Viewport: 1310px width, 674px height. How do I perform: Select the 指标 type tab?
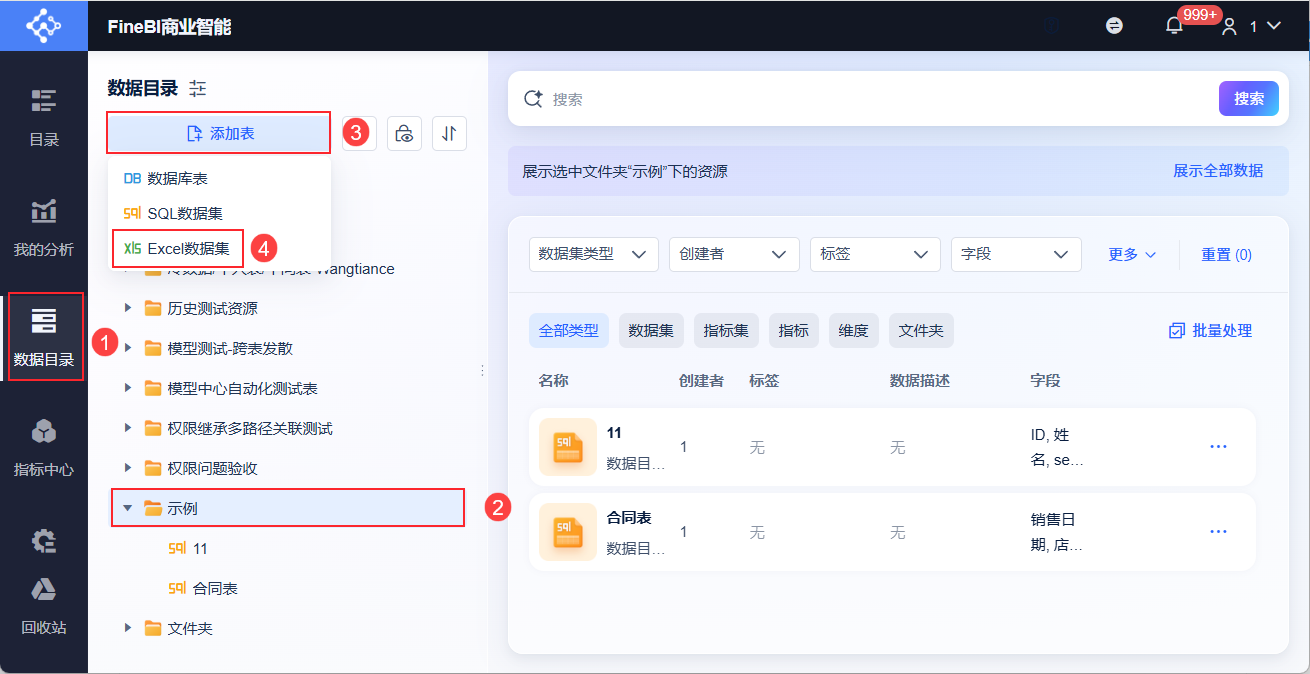tap(794, 330)
